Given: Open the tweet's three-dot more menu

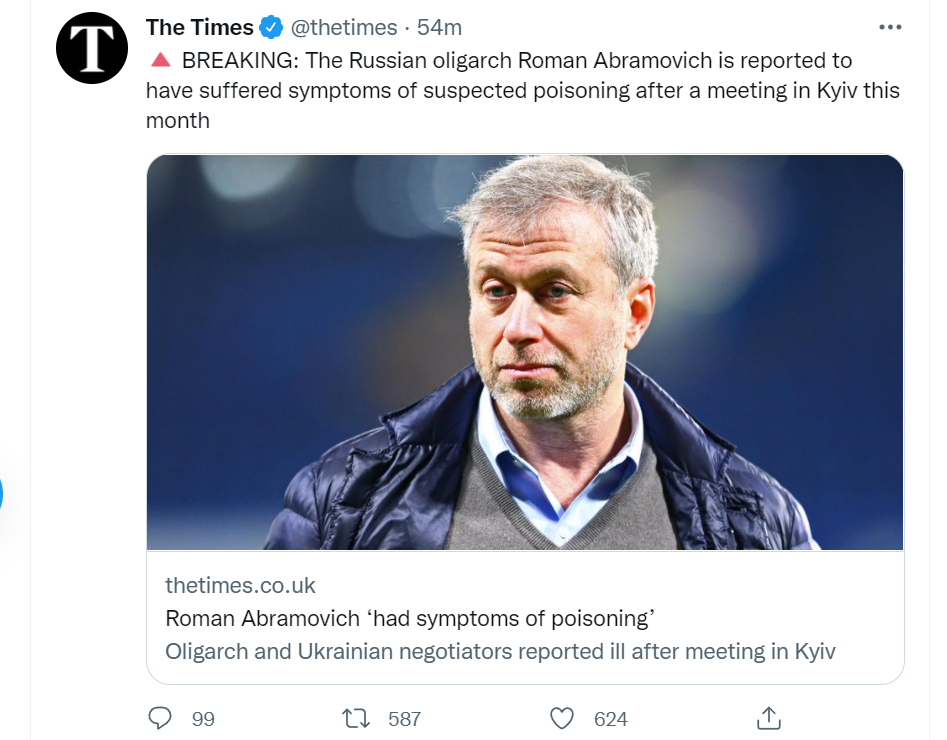Looking at the screenshot, I should pyautogui.click(x=889, y=27).
